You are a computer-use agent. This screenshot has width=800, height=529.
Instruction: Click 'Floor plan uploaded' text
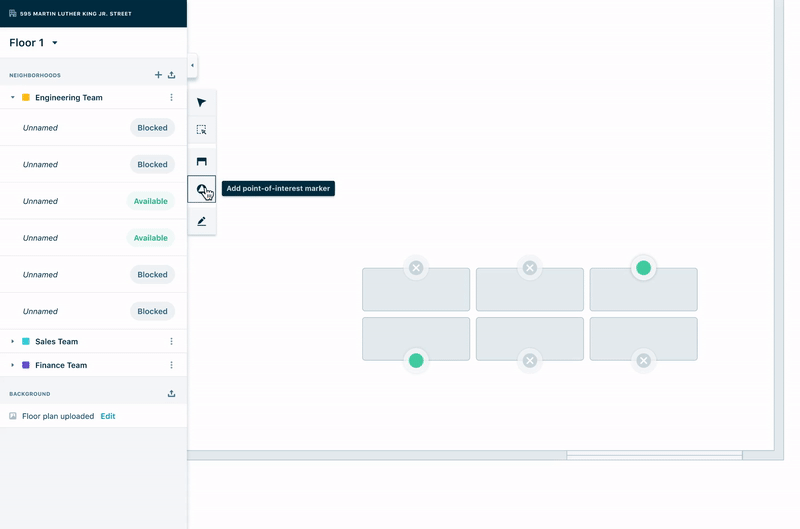(x=58, y=416)
